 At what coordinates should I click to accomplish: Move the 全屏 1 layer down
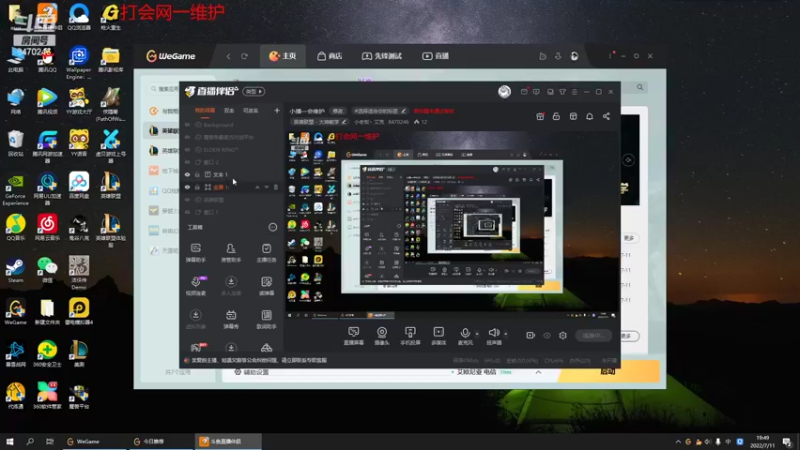(266, 187)
